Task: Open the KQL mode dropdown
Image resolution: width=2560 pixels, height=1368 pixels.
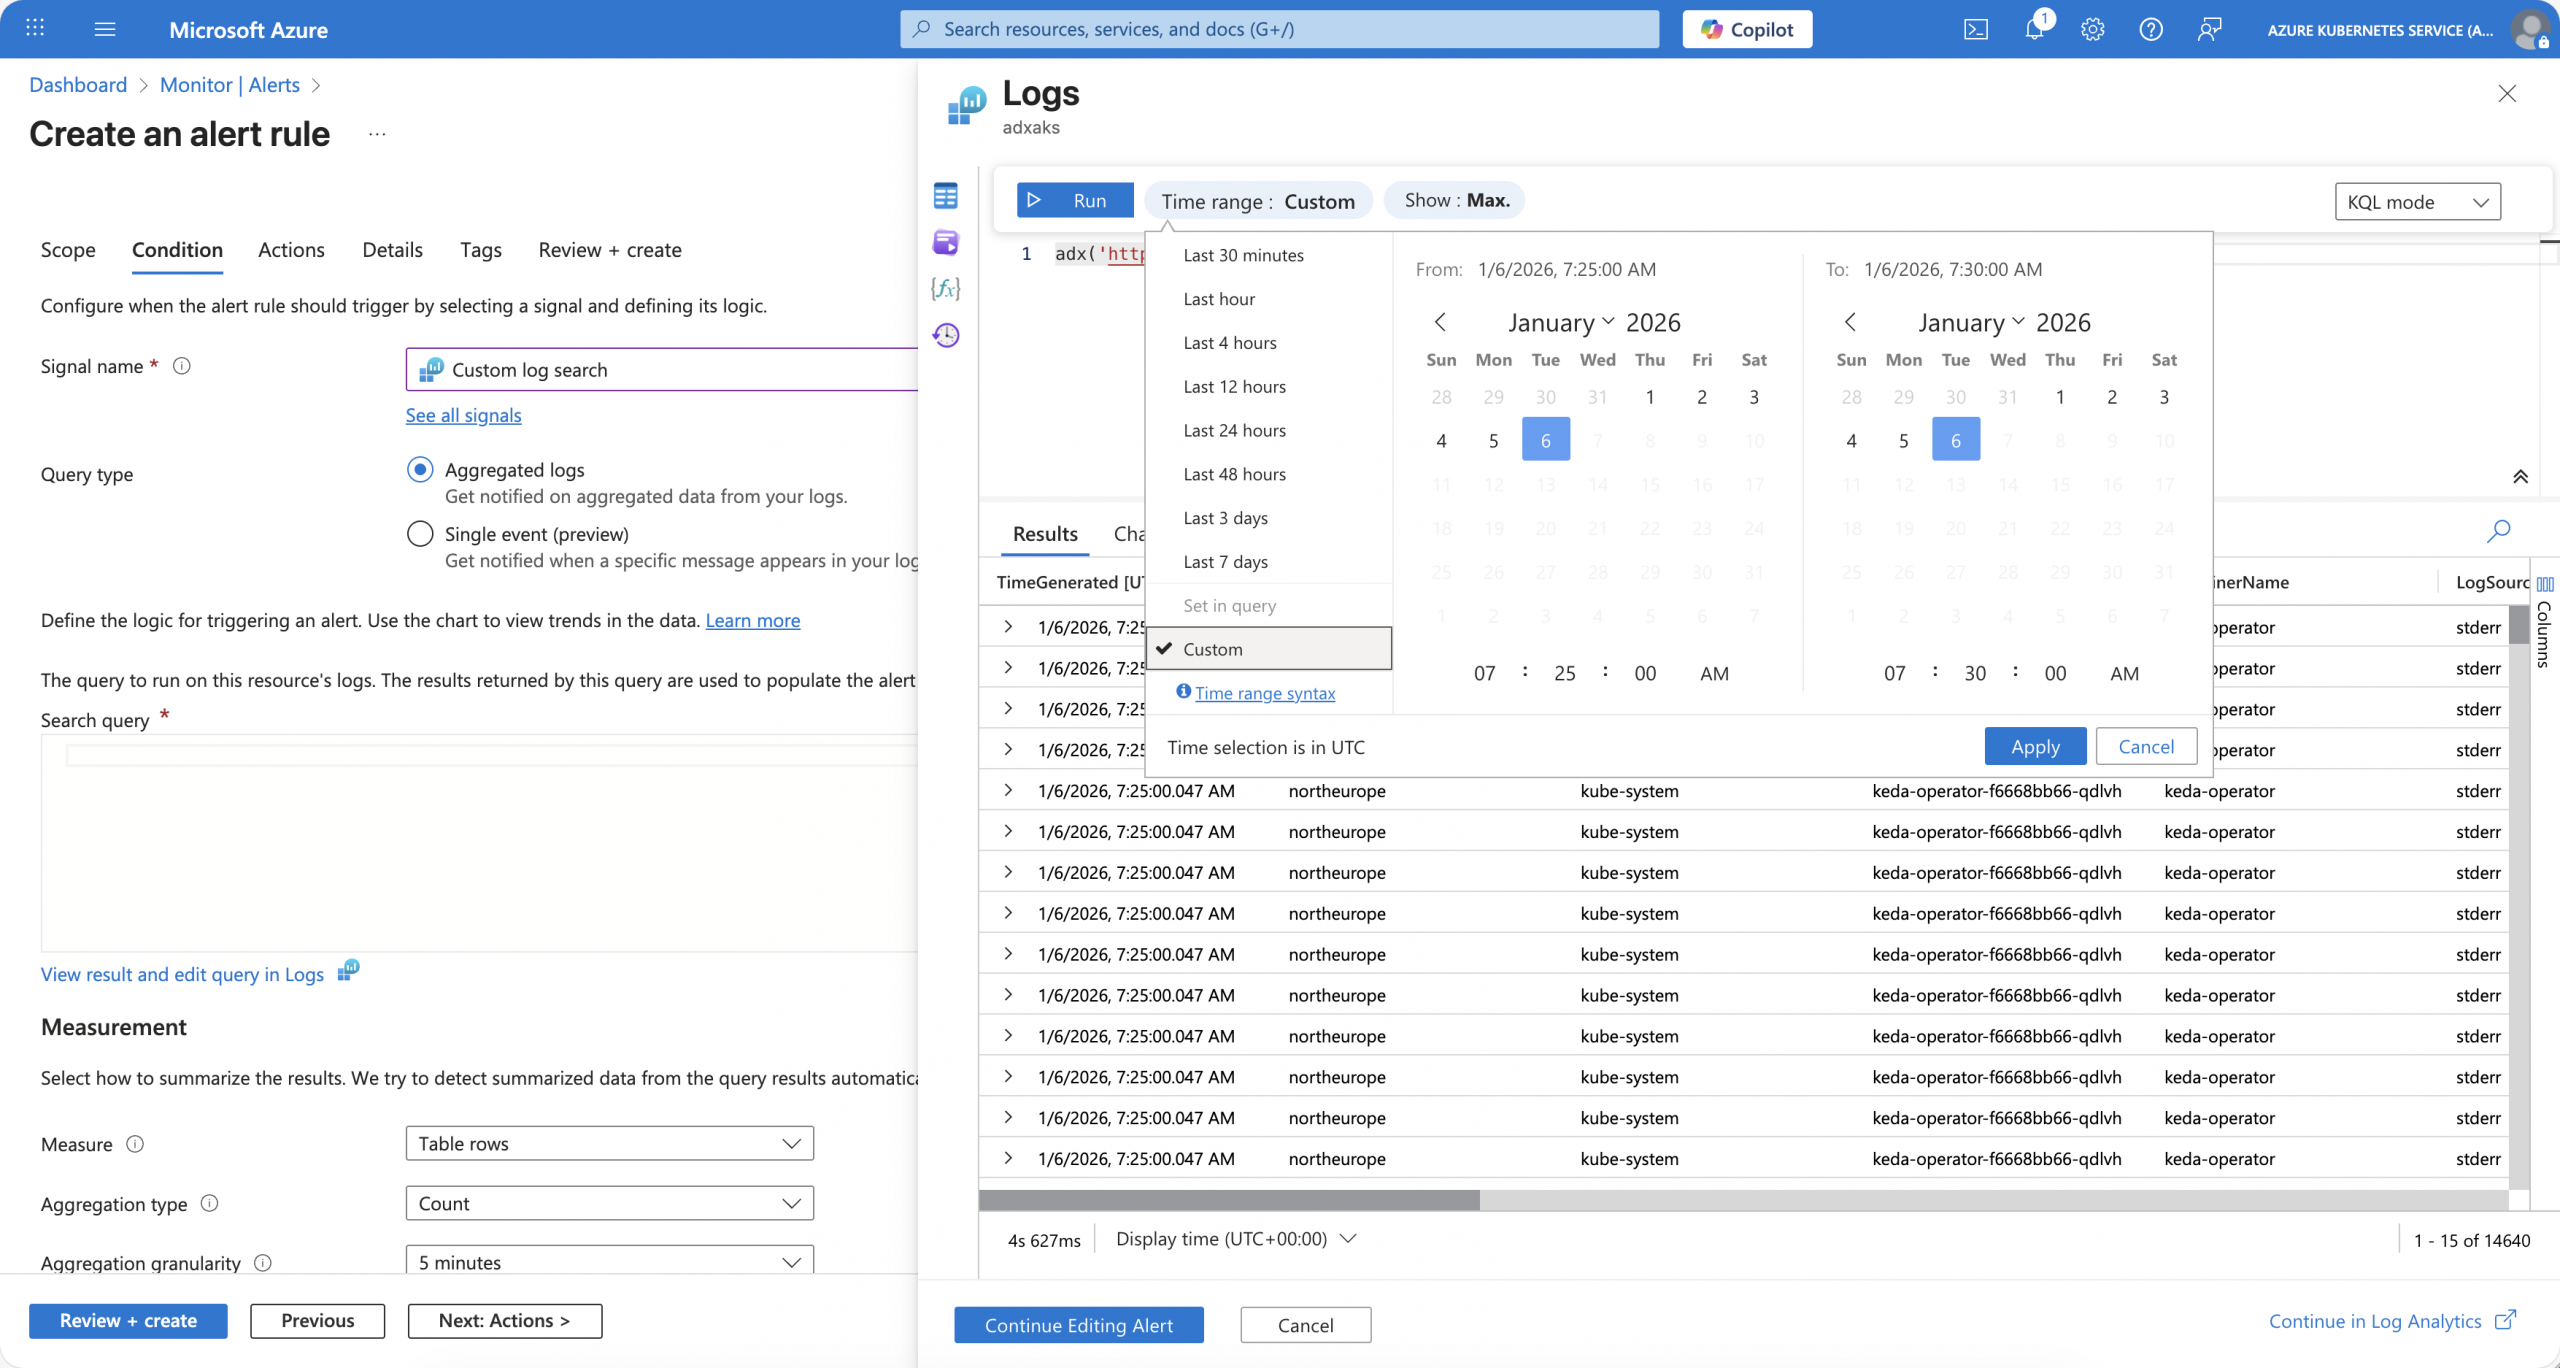Action: pyautogui.click(x=2416, y=202)
